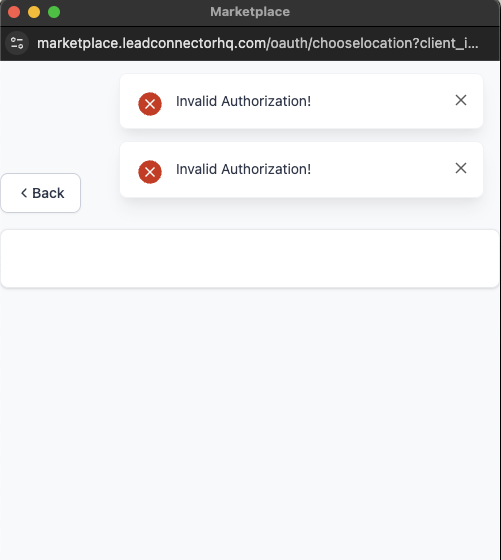This screenshot has height=560, width=501.
Task: Click the red error icon in top toast
Action: click(x=150, y=104)
